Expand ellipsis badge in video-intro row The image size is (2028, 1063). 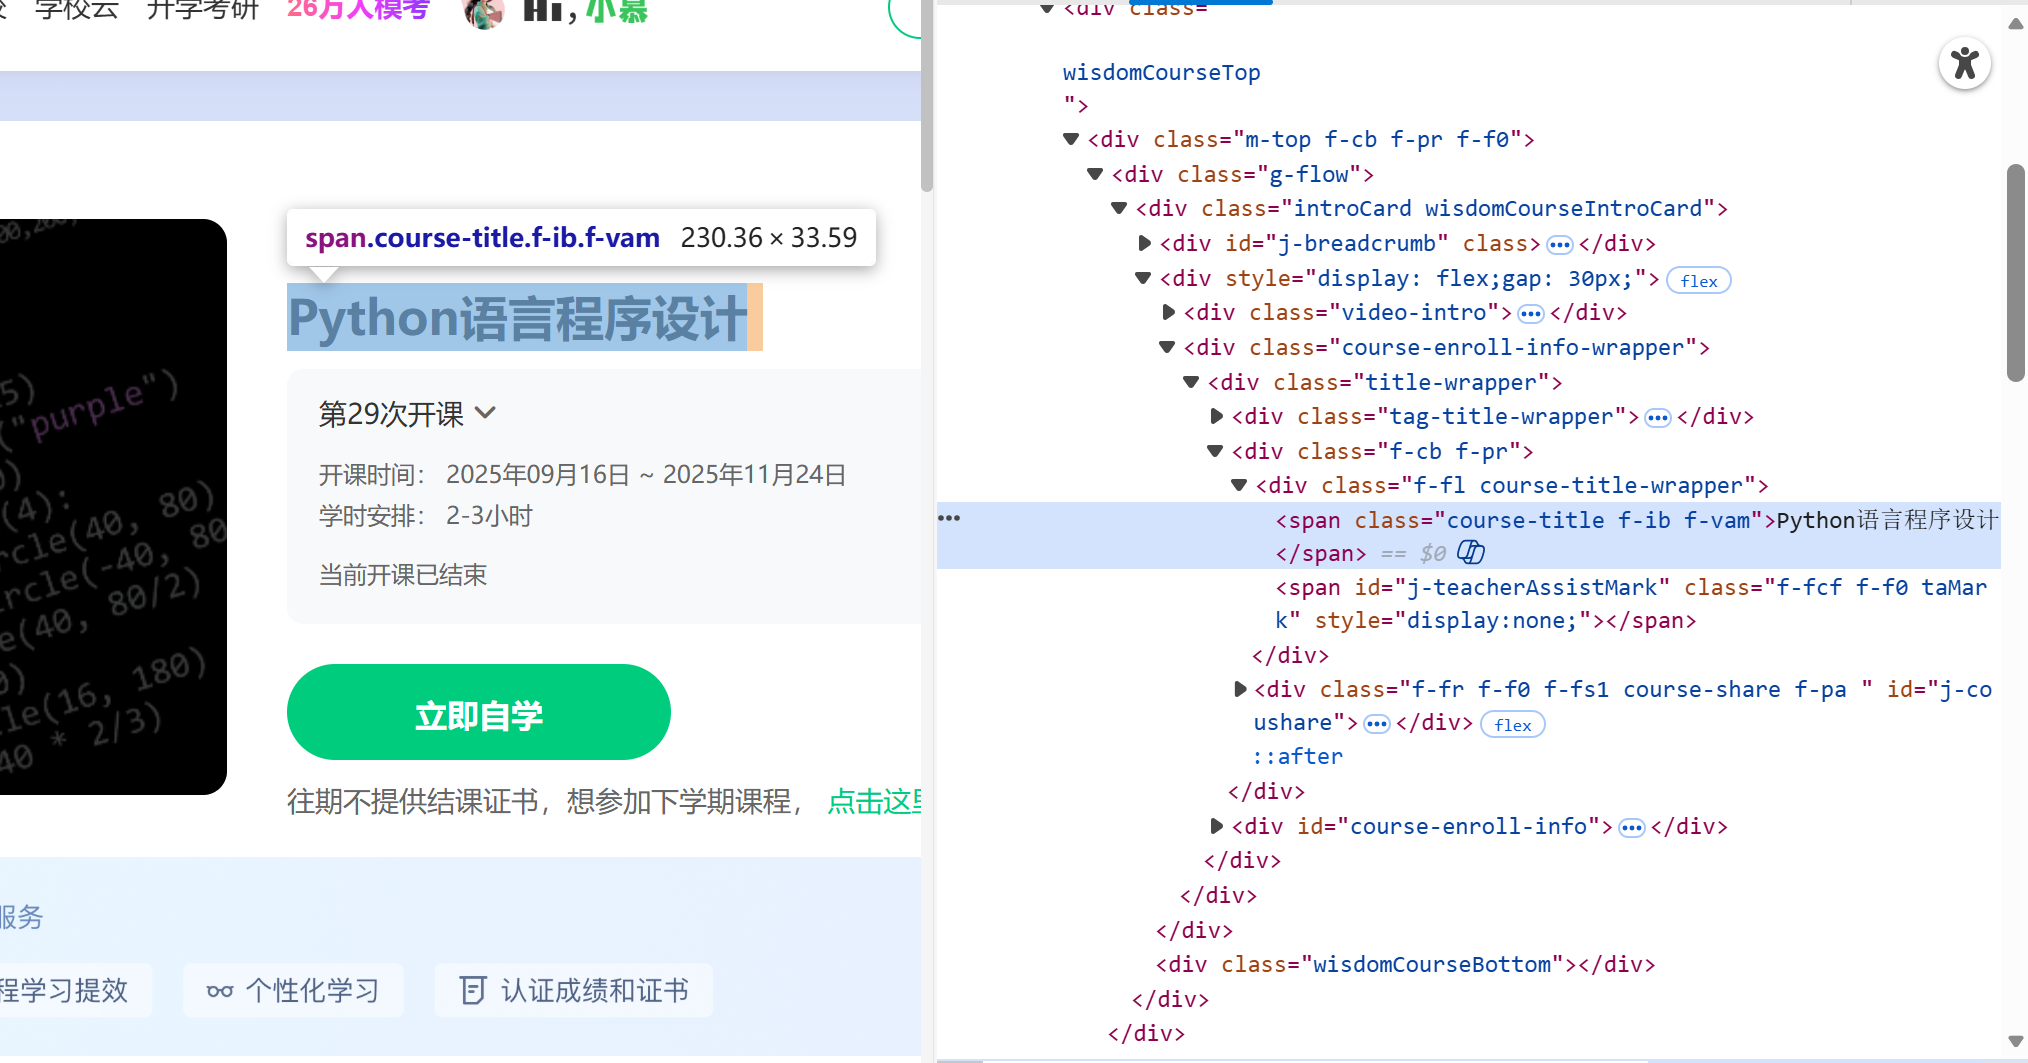(x=1530, y=313)
